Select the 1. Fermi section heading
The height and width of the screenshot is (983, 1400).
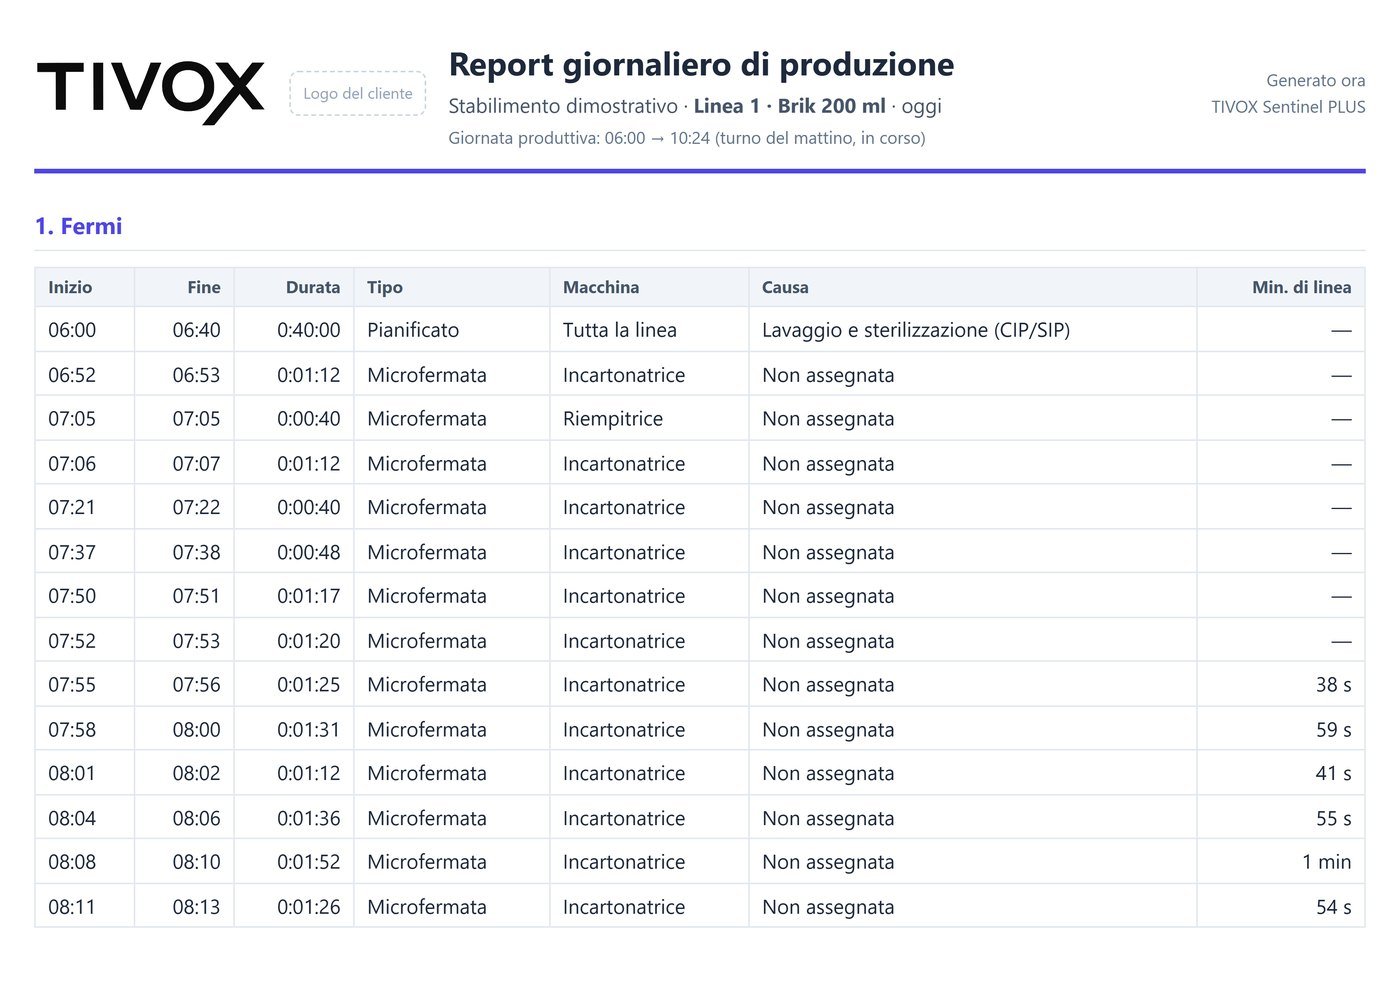(x=78, y=226)
